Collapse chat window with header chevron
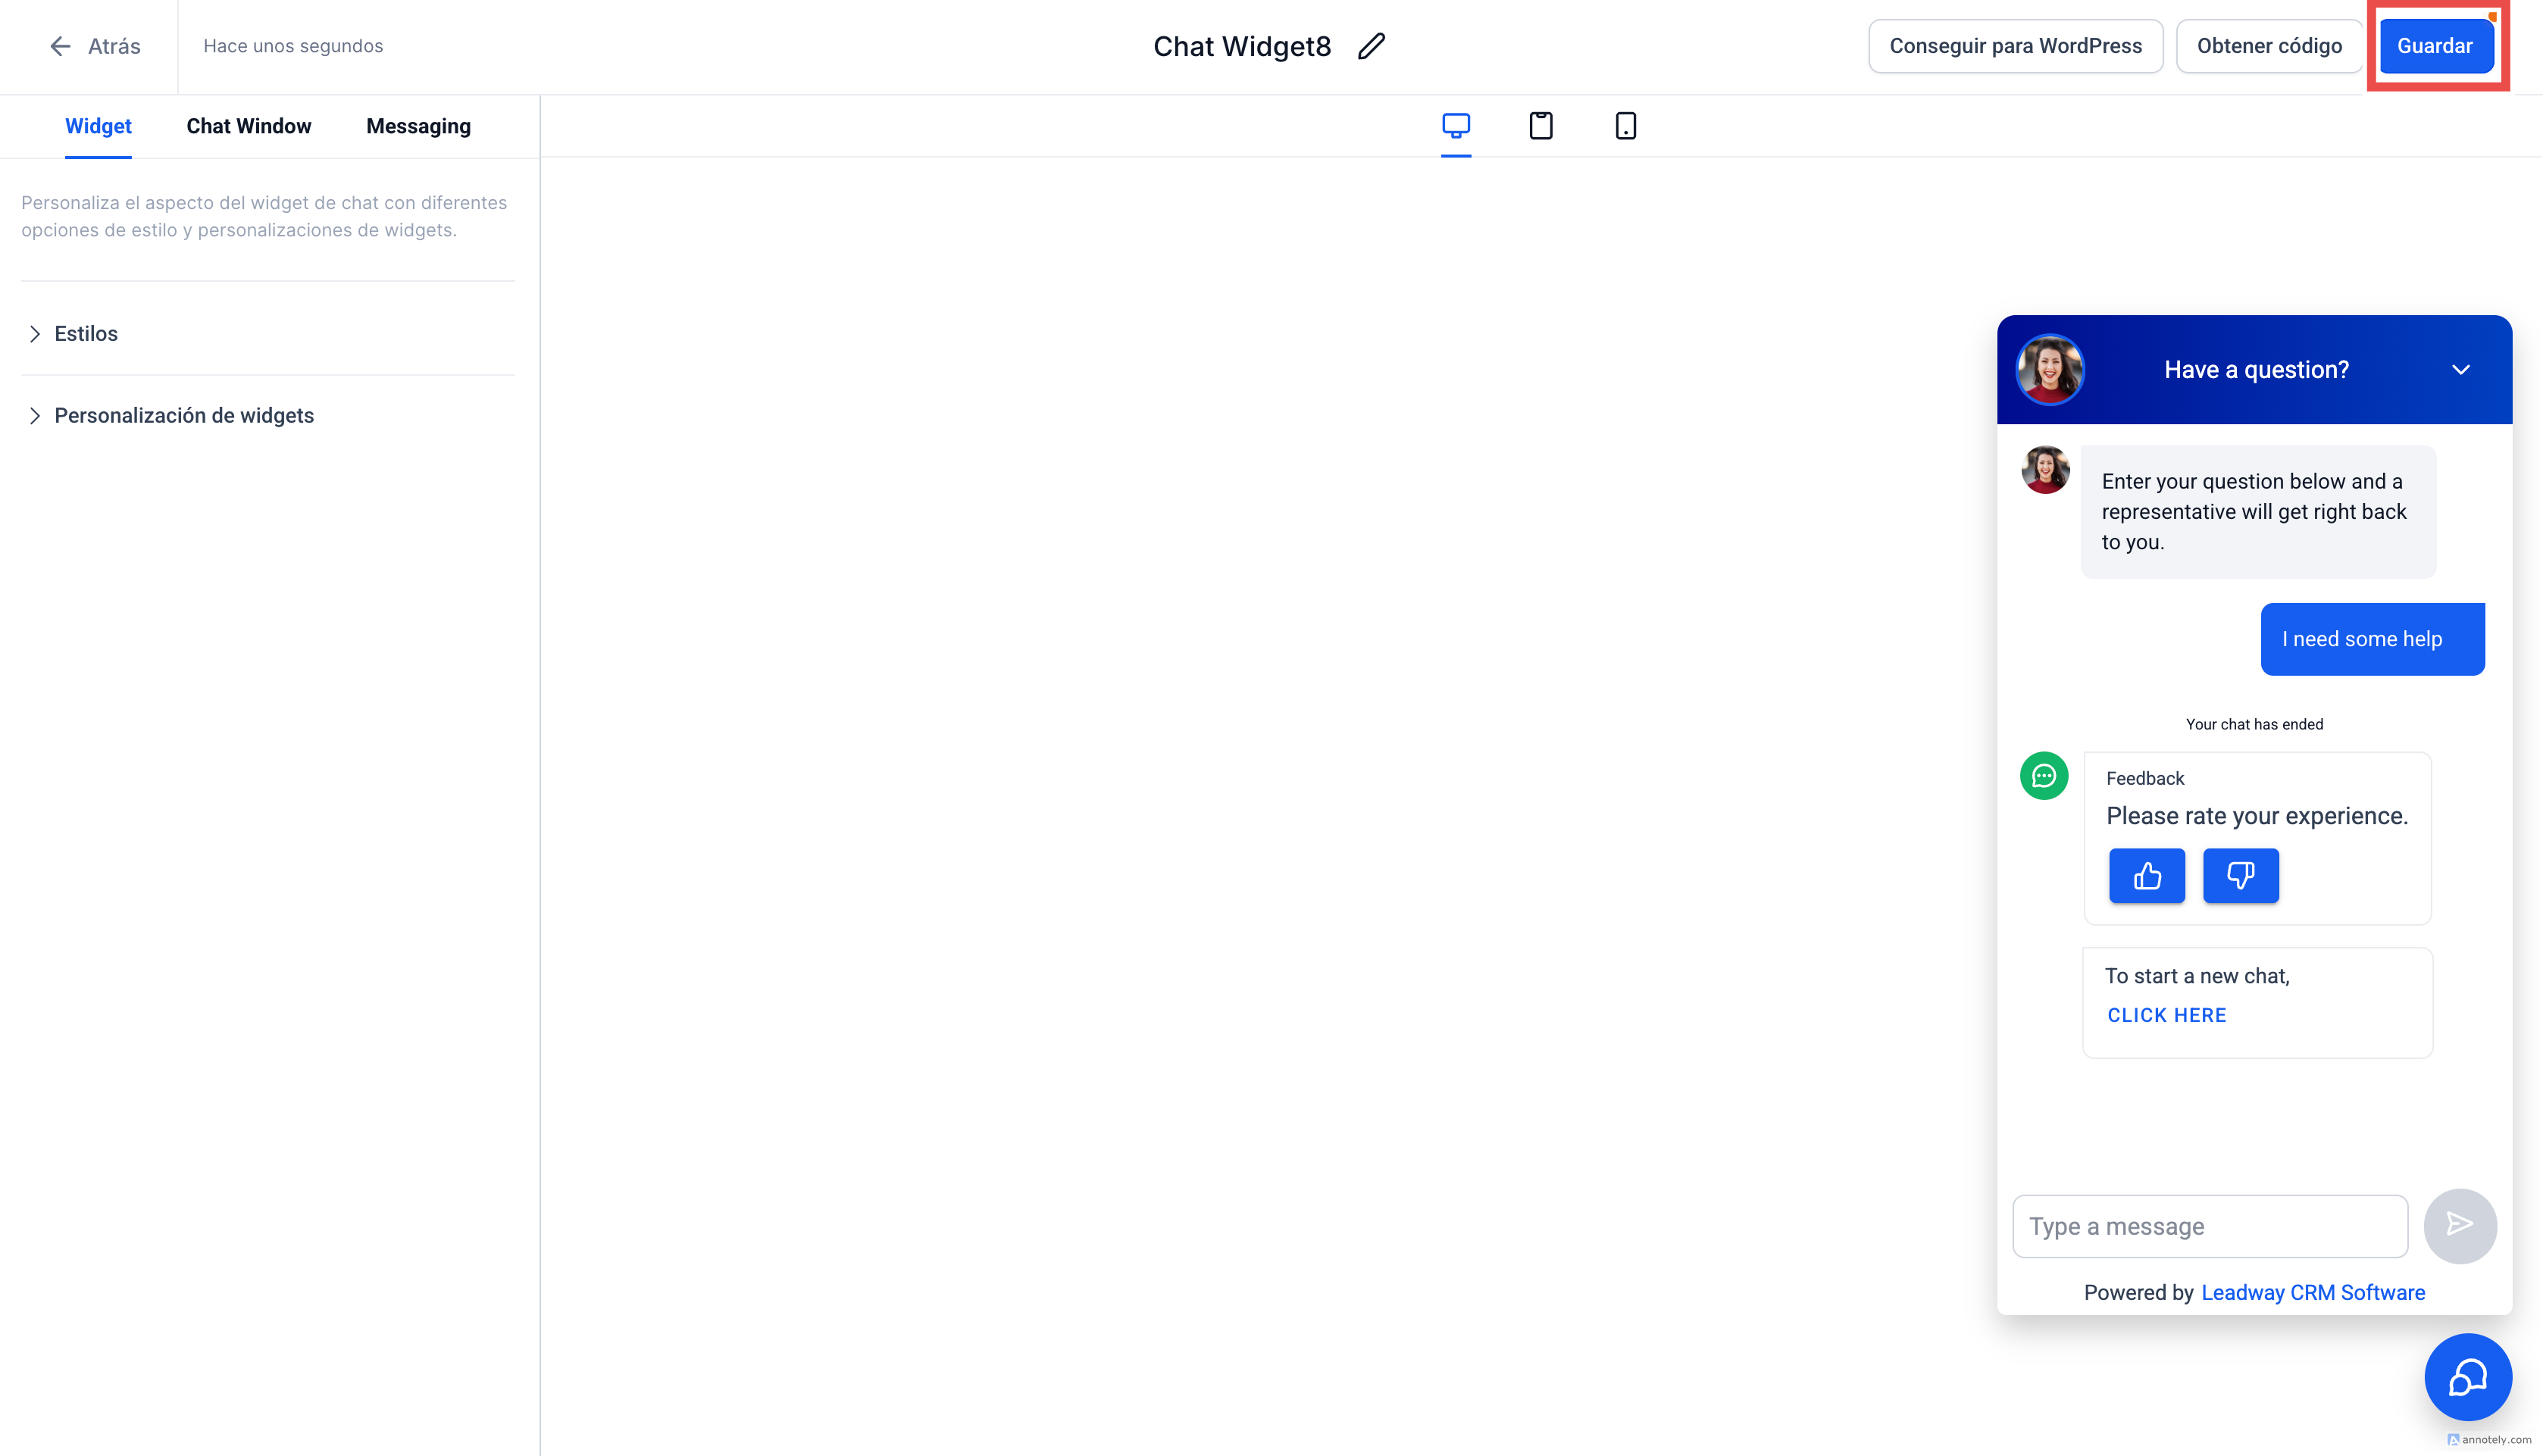2543x1456 pixels. click(2460, 370)
